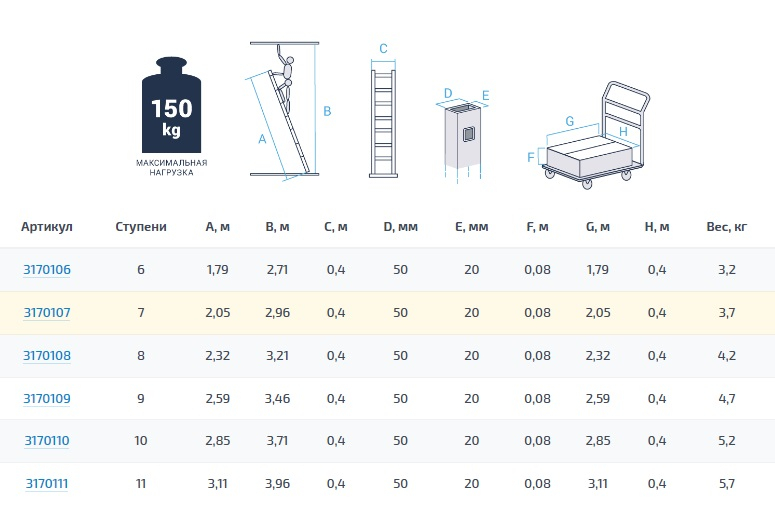Click the 150 kg weight icon
The height and width of the screenshot is (509, 775).
tap(171, 105)
